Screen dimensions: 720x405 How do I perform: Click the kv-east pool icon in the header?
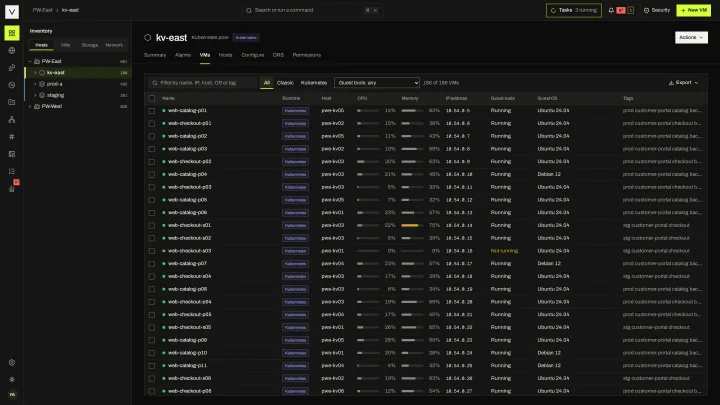click(147, 38)
